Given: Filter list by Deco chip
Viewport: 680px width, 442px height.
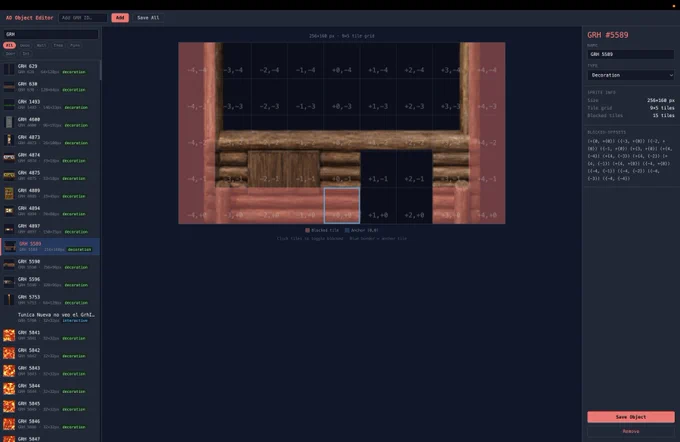Looking at the screenshot, I should click(x=25, y=45).
